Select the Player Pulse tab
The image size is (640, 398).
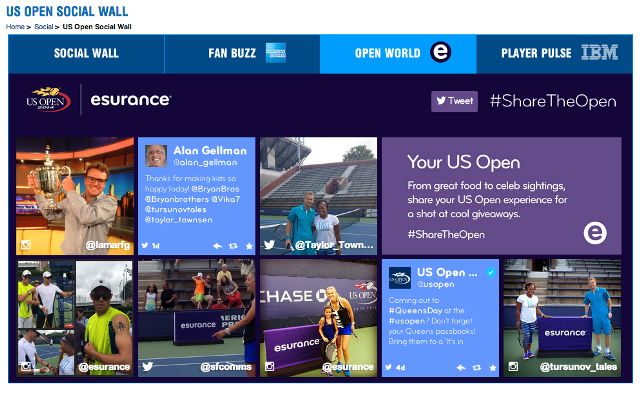(x=554, y=54)
